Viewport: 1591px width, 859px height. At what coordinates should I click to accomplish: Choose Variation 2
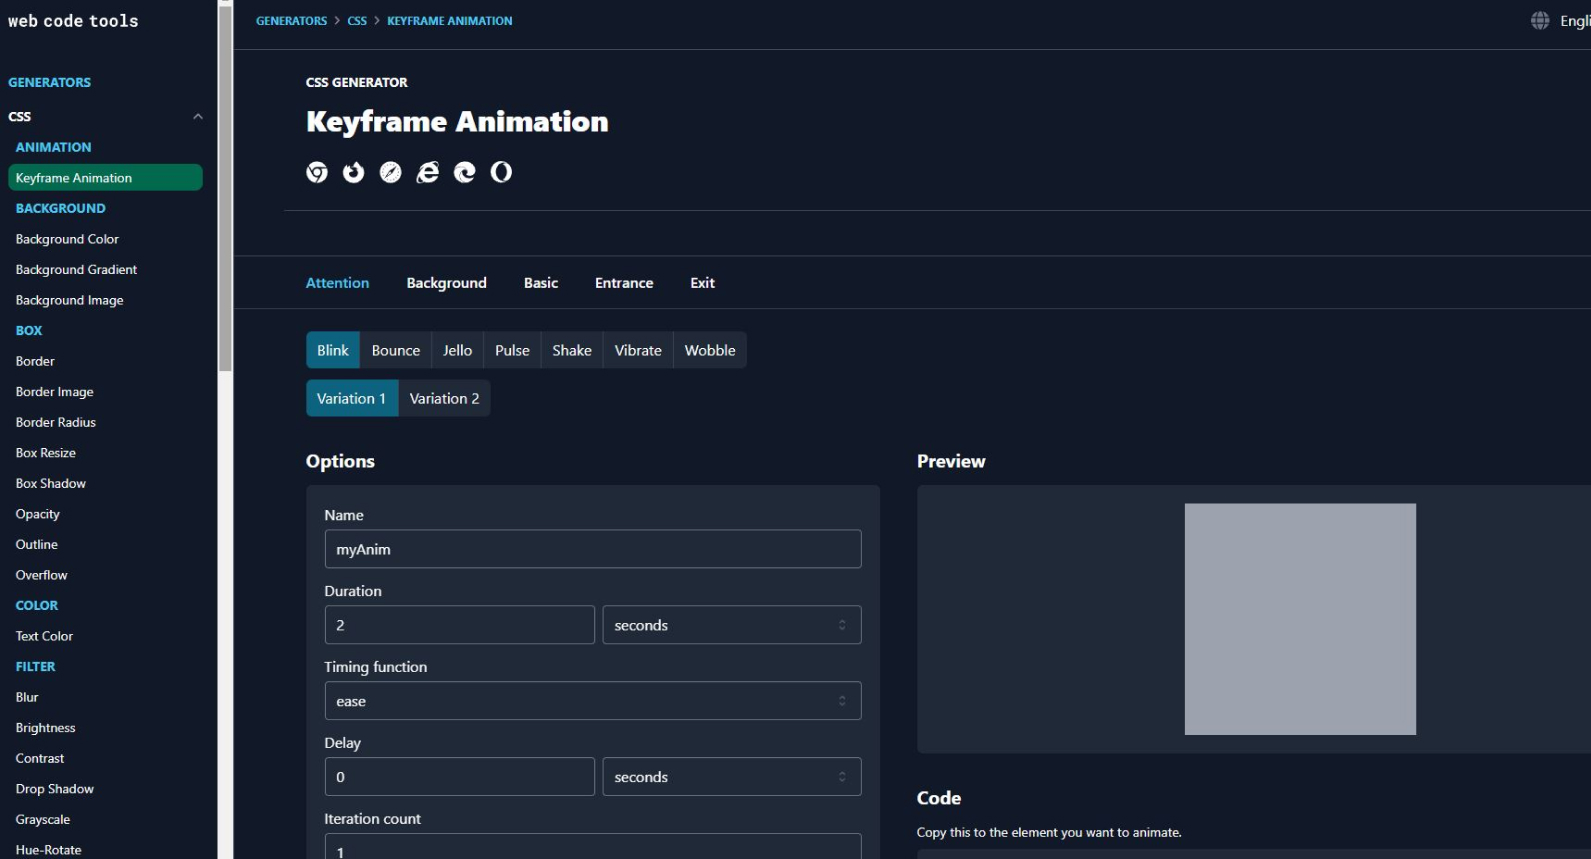[444, 398]
